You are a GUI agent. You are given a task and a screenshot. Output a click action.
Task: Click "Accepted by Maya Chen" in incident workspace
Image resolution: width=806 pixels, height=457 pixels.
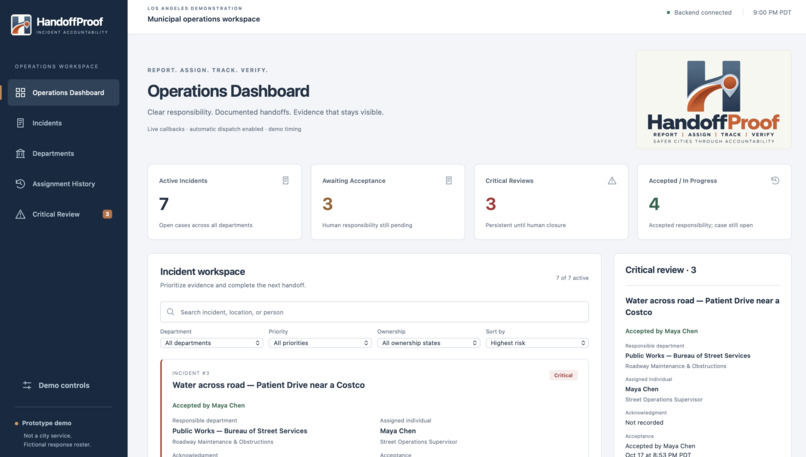[x=208, y=405]
